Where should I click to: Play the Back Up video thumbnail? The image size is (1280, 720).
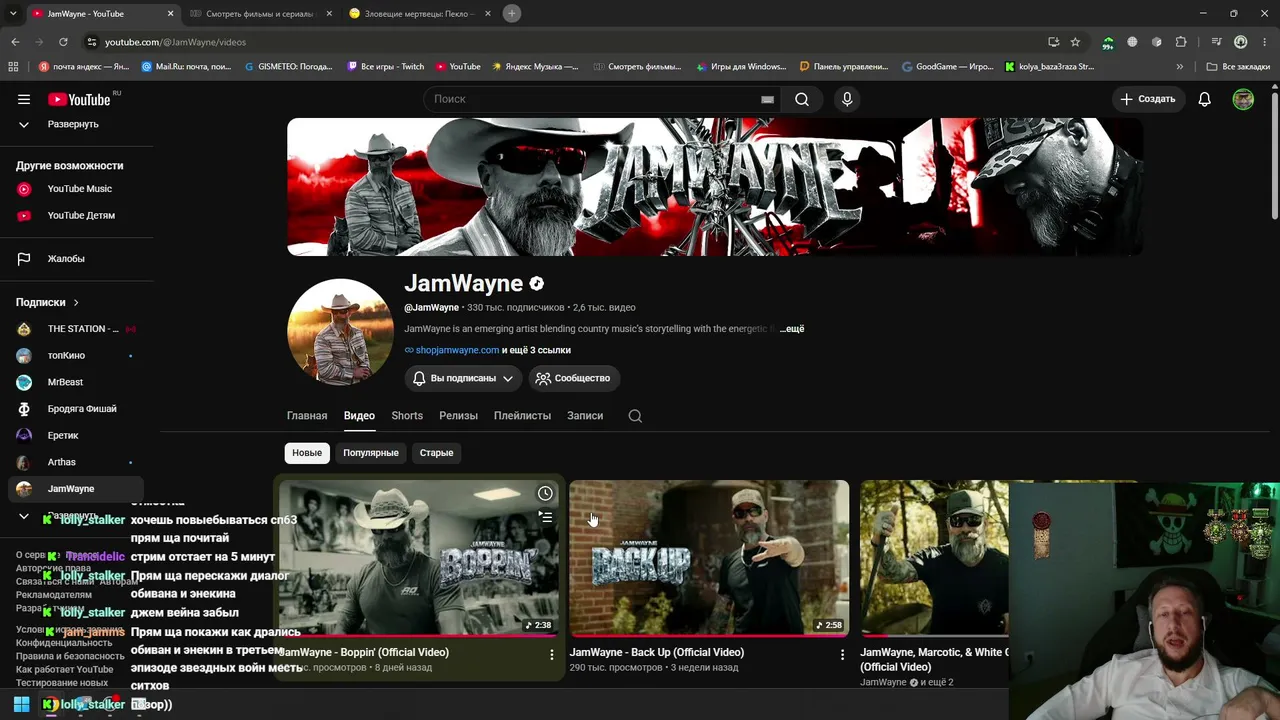[x=709, y=558]
